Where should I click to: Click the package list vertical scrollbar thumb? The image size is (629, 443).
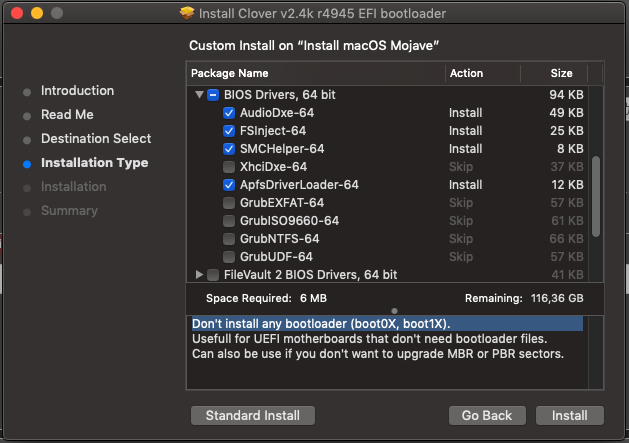click(x=596, y=197)
